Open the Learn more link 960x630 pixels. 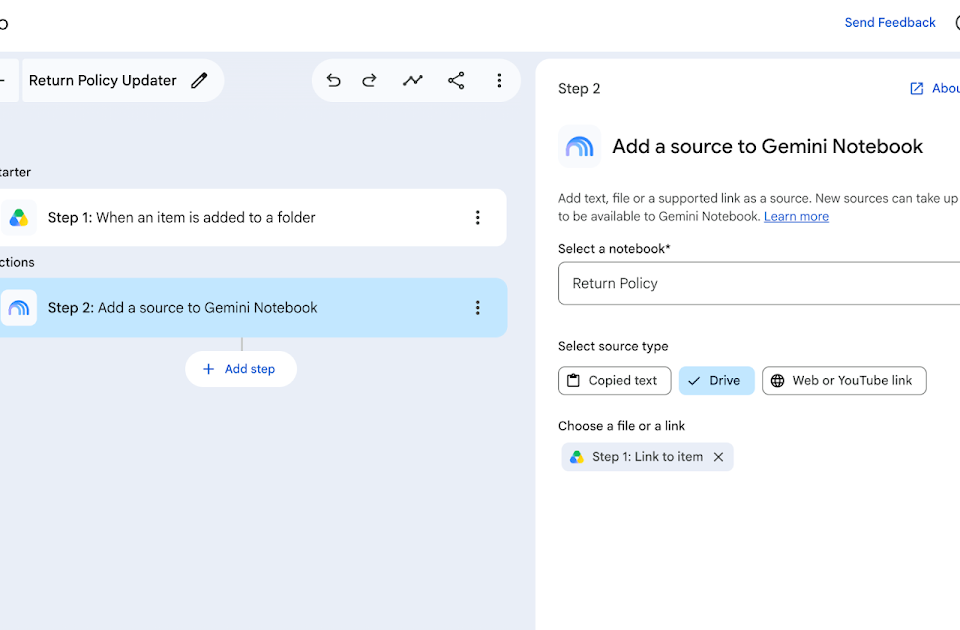click(x=796, y=216)
